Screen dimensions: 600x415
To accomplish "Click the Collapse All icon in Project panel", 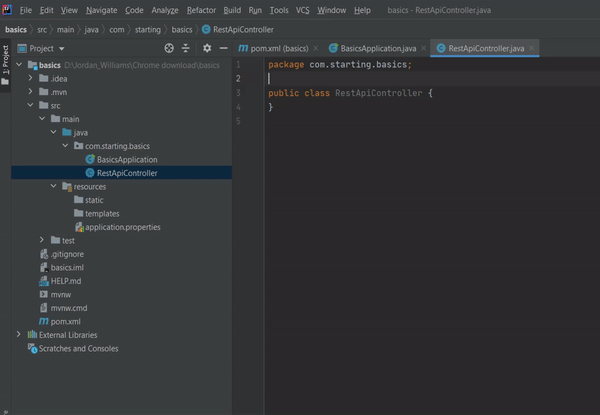I will [186, 48].
